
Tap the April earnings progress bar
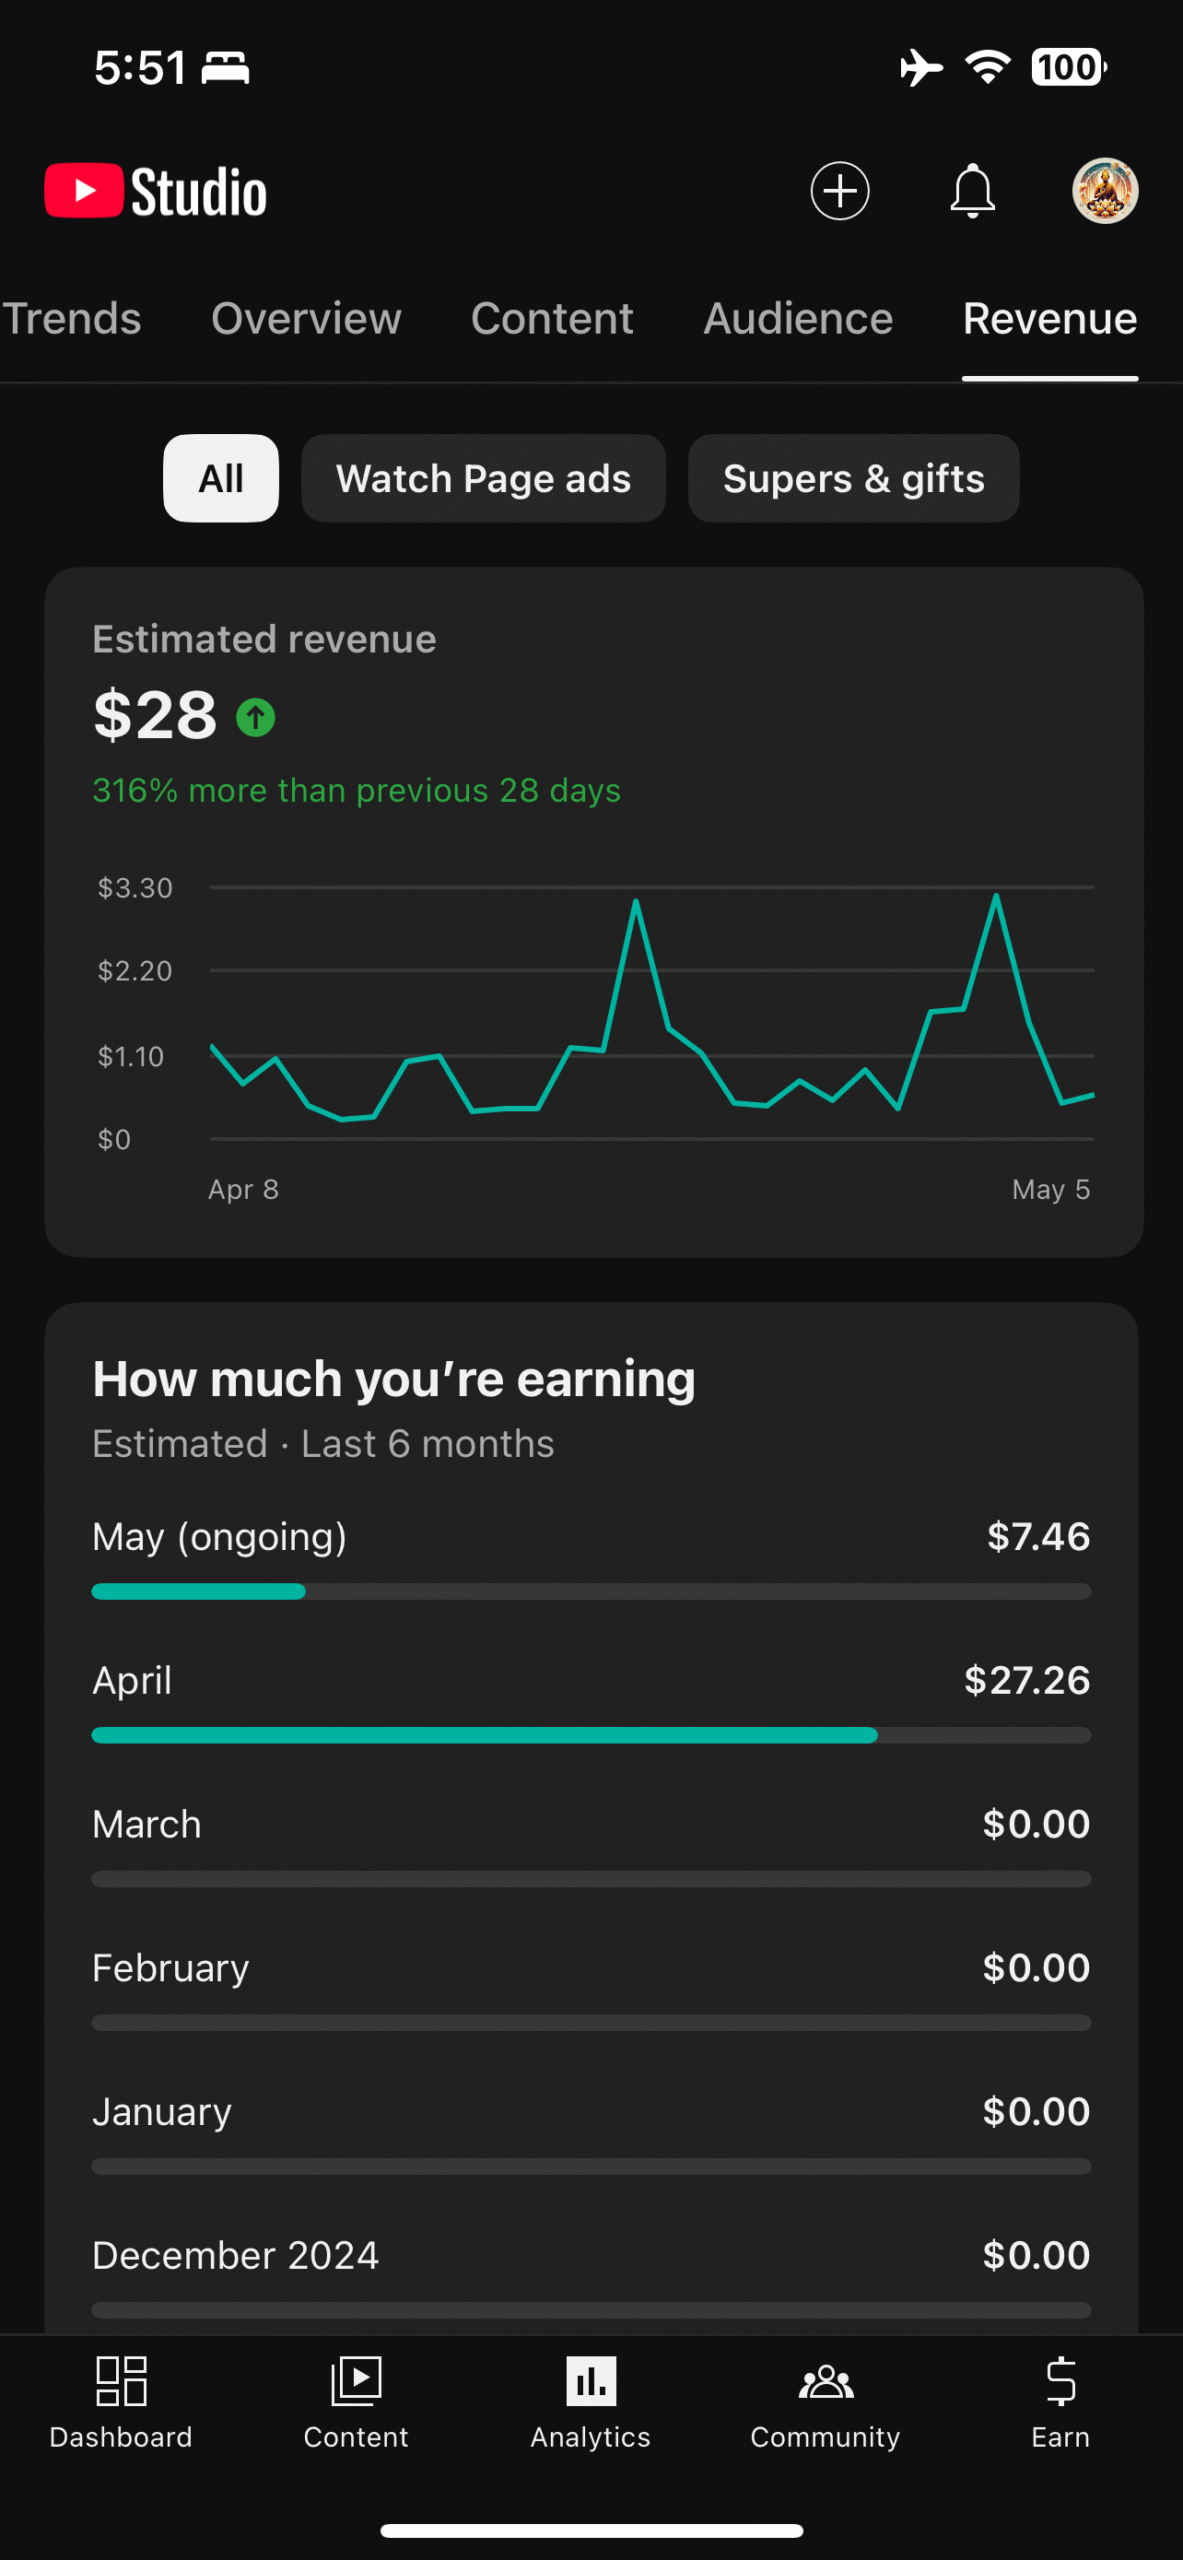(x=591, y=1735)
